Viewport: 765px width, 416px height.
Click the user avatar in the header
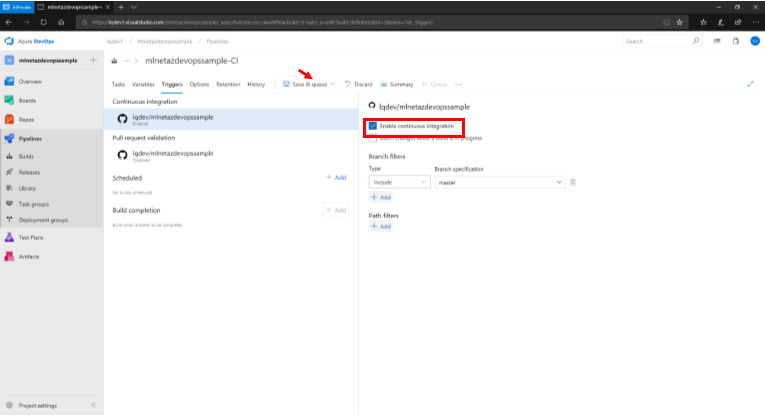pyautogui.click(x=753, y=41)
